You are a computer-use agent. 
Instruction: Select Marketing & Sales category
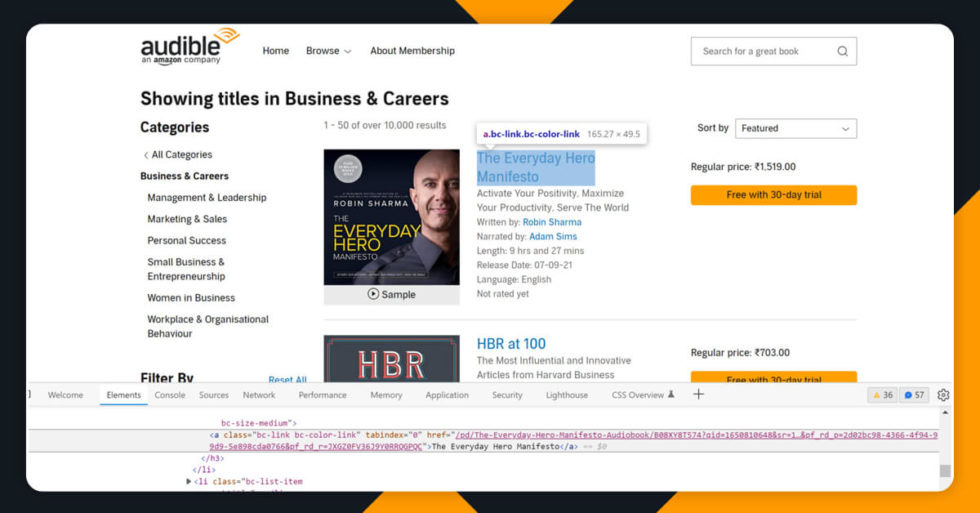pos(188,219)
